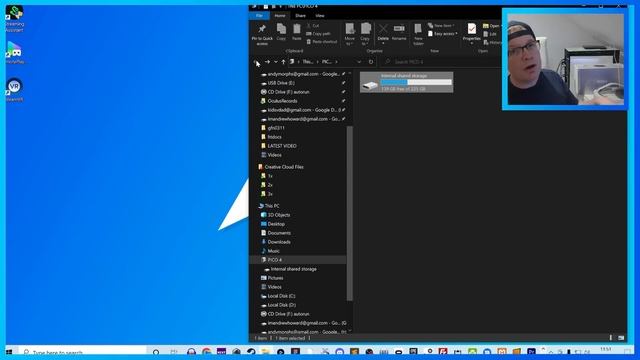Open the Easy access dropdown
Image resolution: width=640 pixels, height=360 pixels.
click(442, 34)
